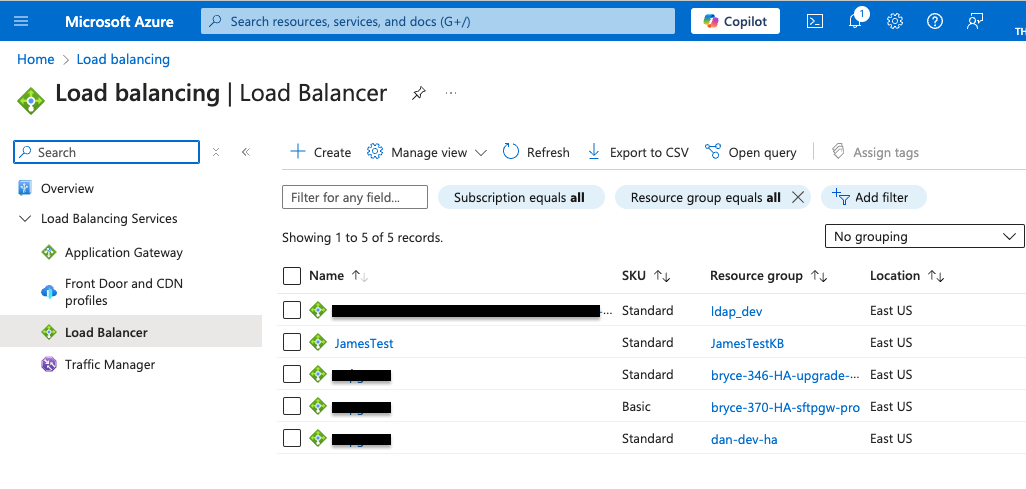Check the bryce-370-HA-sftpgw-pro row checkbox
1026x489 pixels.
click(292, 407)
